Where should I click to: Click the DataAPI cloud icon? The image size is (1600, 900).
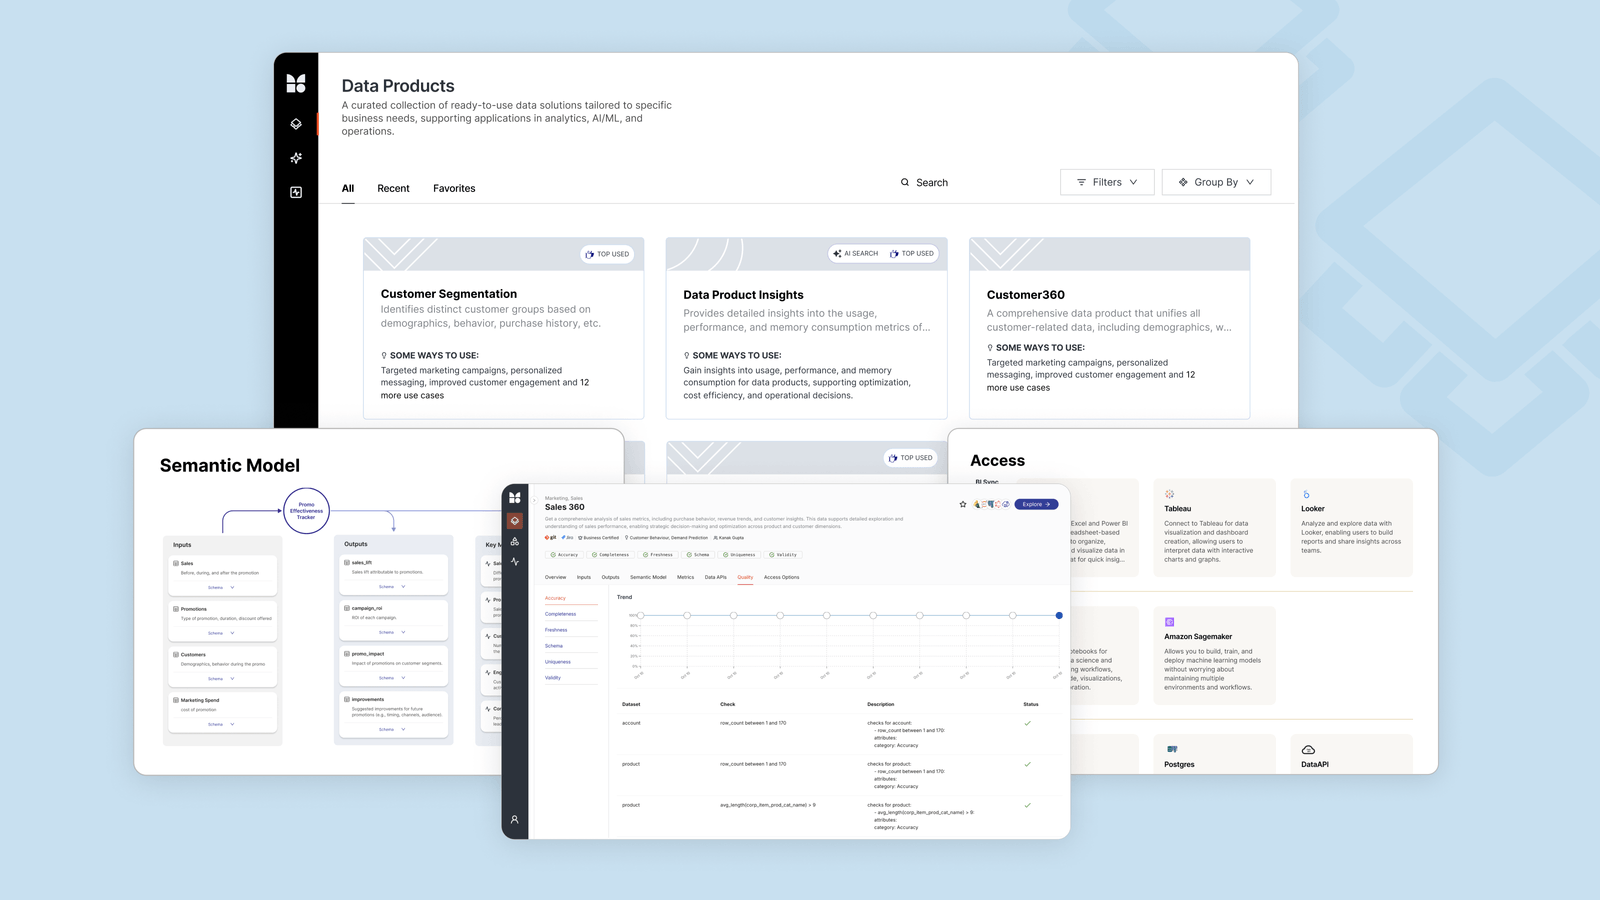[1307, 748]
